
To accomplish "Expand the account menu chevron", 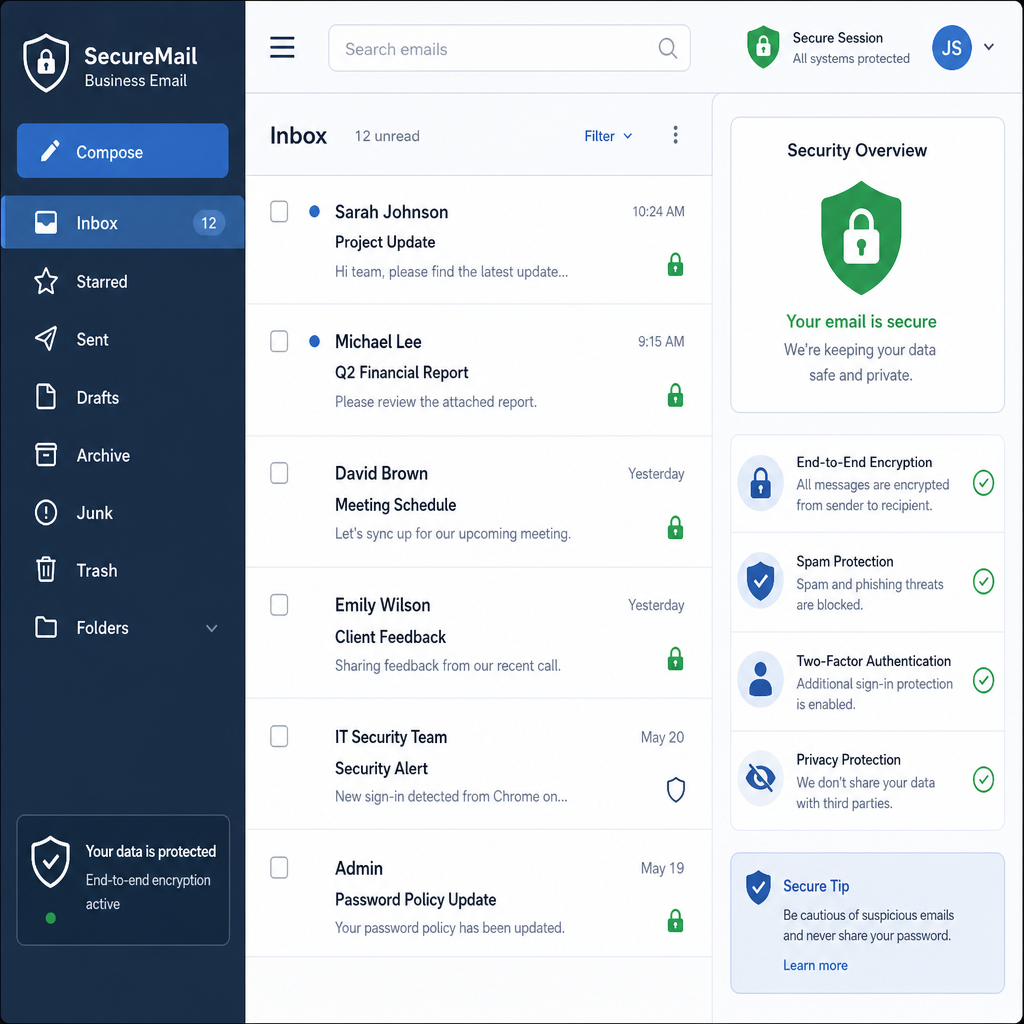I will click(x=989, y=47).
